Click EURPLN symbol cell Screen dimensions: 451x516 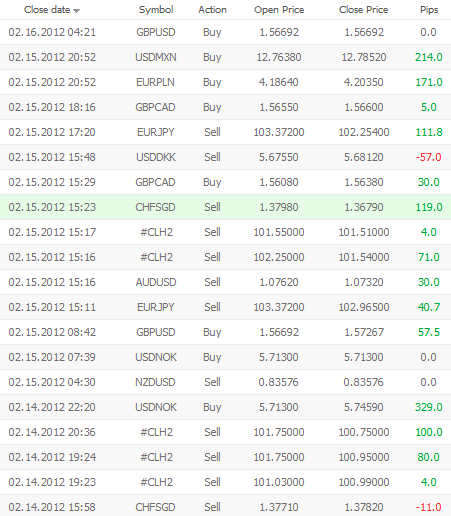pyautogui.click(x=155, y=82)
